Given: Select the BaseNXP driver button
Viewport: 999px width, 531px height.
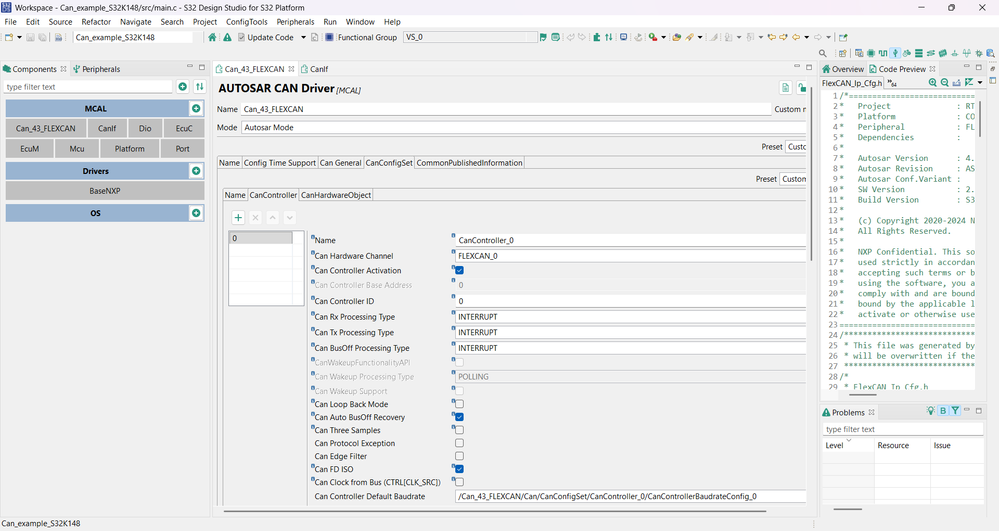Looking at the screenshot, I should pyautogui.click(x=105, y=191).
